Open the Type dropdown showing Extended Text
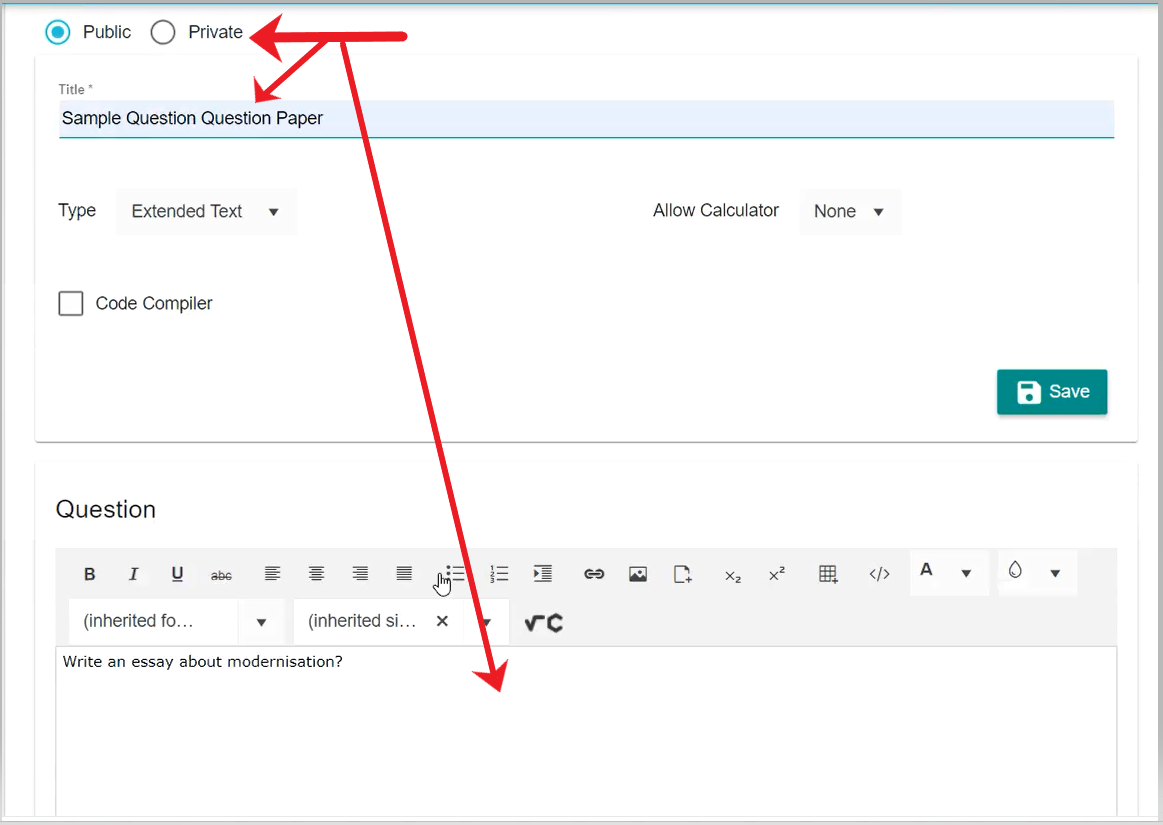The width and height of the screenshot is (1163, 825). tap(206, 211)
